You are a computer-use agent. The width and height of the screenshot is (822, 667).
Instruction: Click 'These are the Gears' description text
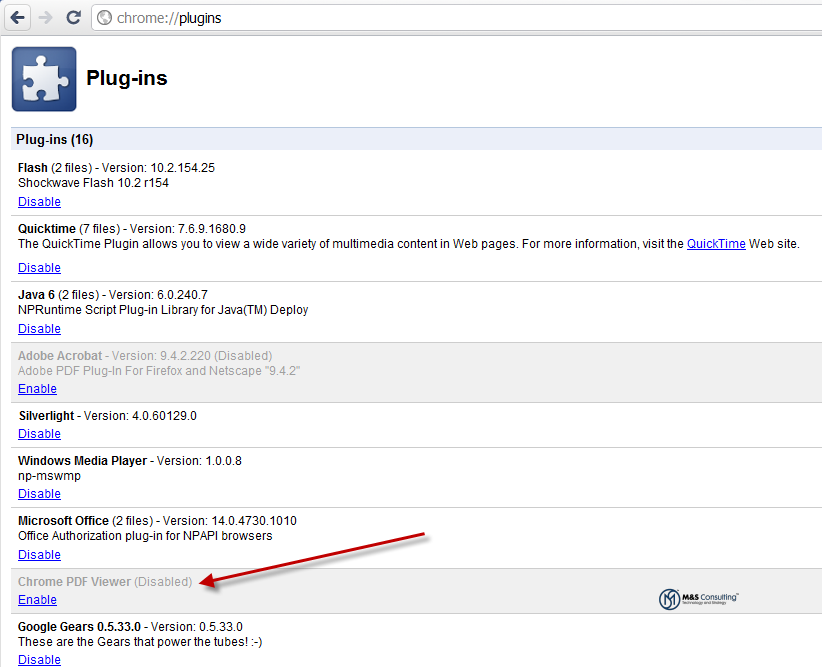(140, 642)
